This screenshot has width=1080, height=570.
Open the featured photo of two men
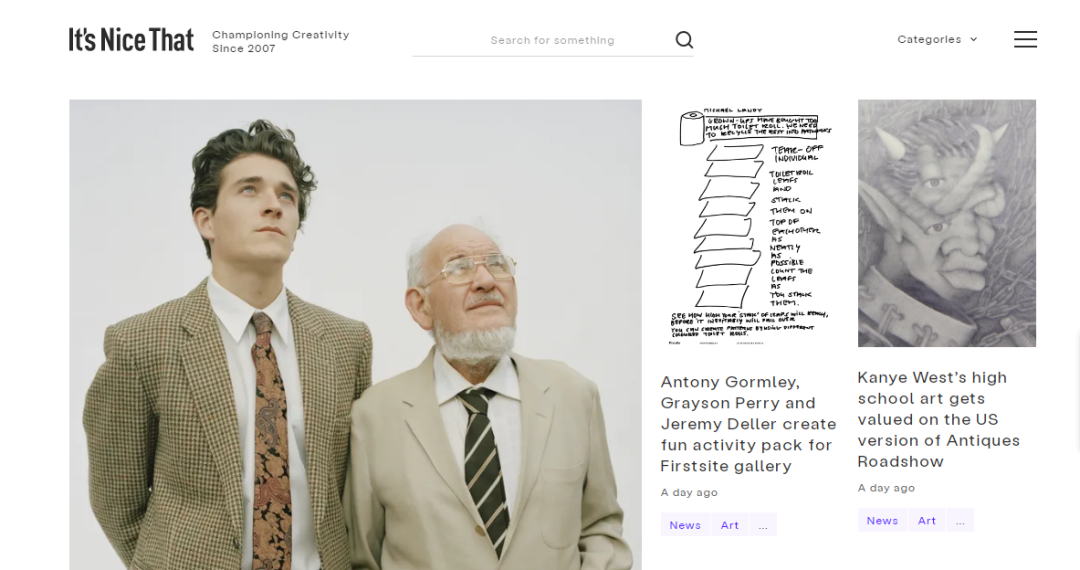(x=355, y=335)
